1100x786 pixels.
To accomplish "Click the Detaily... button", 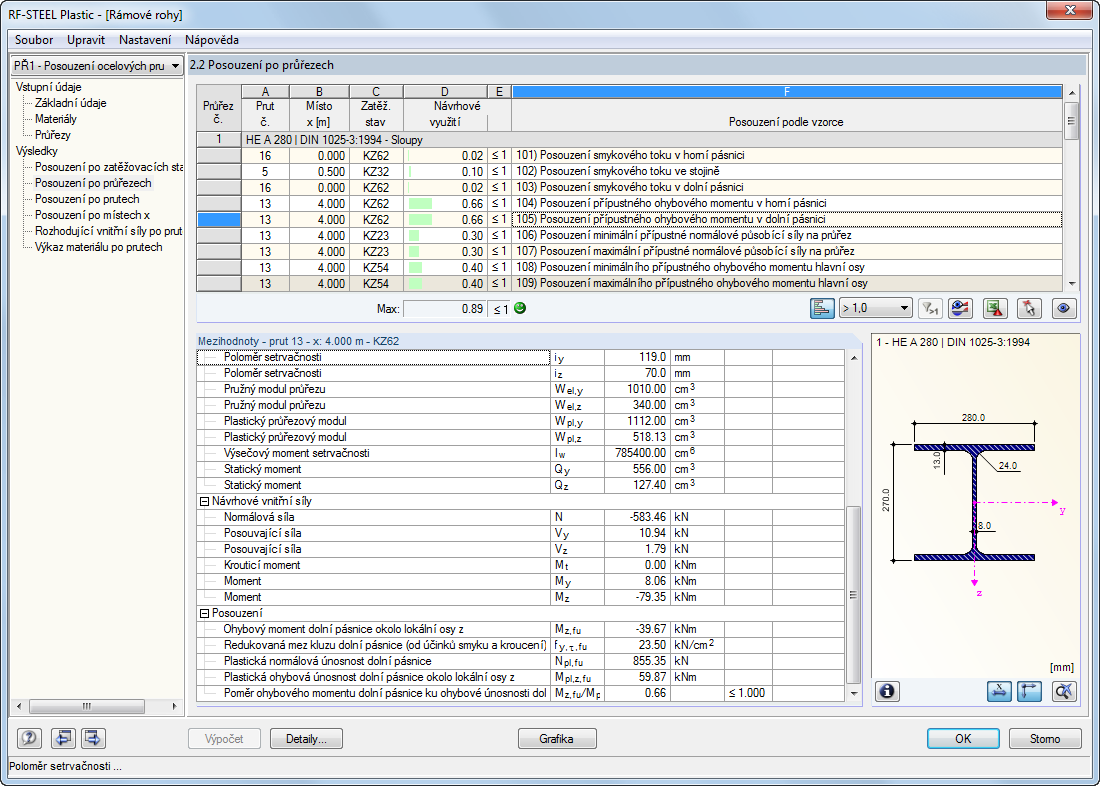I will tap(307, 738).
